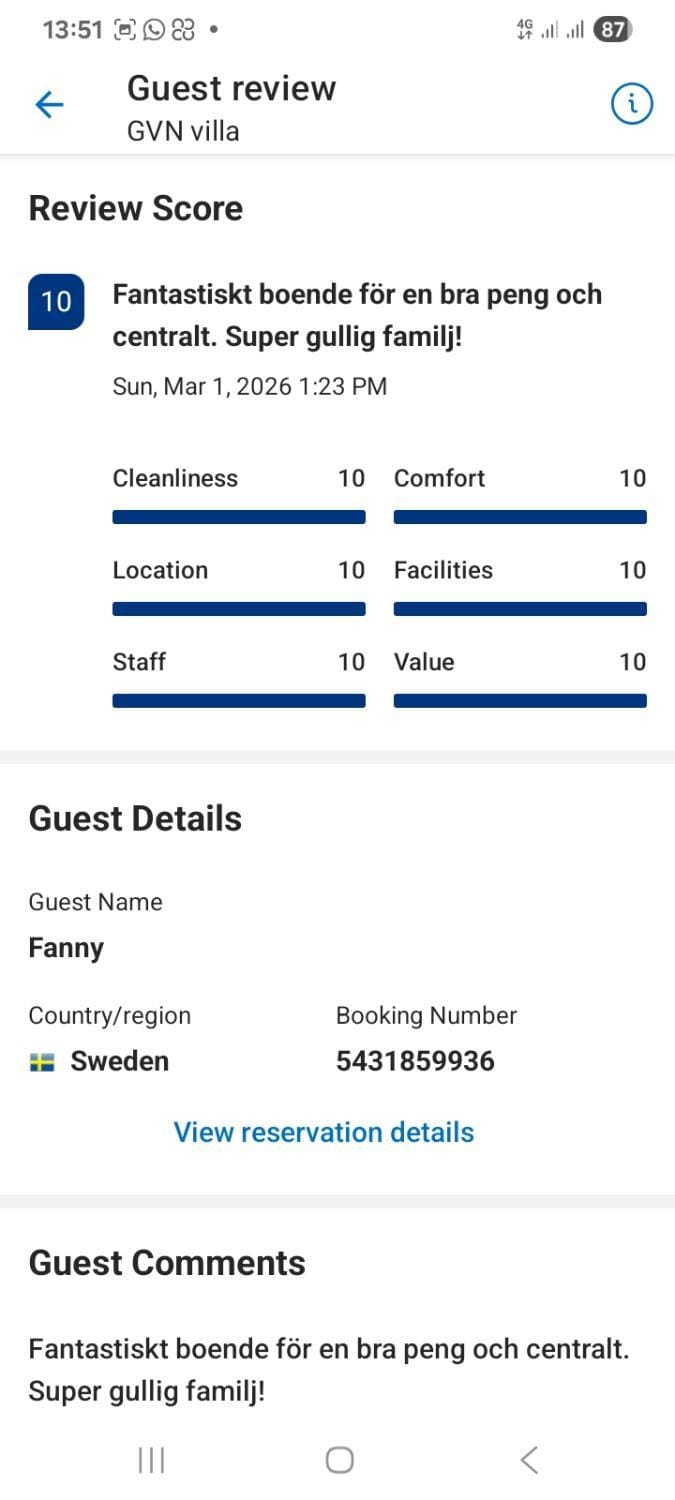Tap the Staff score bar
675x1500 pixels.
click(x=239, y=701)
